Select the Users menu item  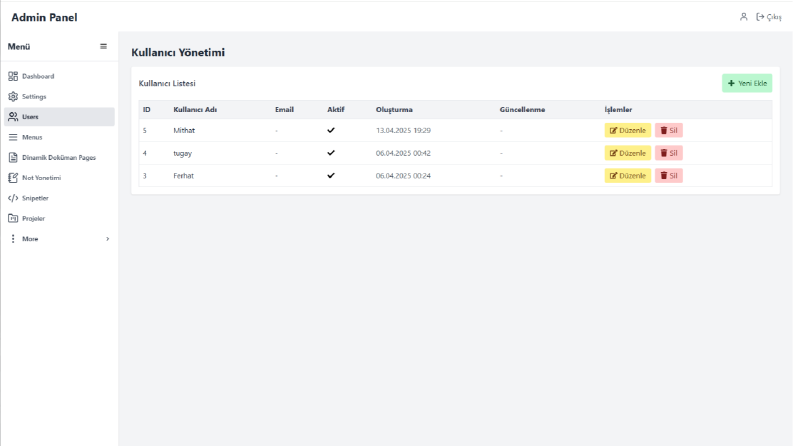[59, 117]
